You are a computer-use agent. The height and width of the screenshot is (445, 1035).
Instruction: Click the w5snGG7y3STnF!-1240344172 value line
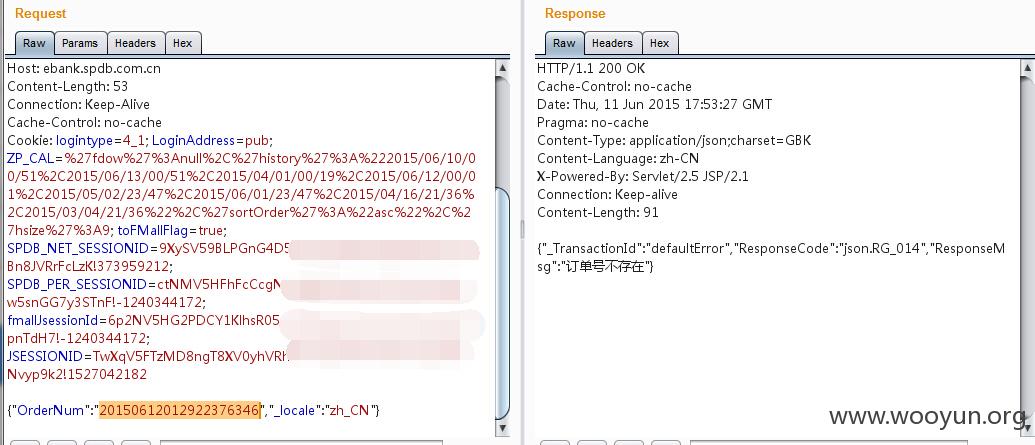point(106,302)
